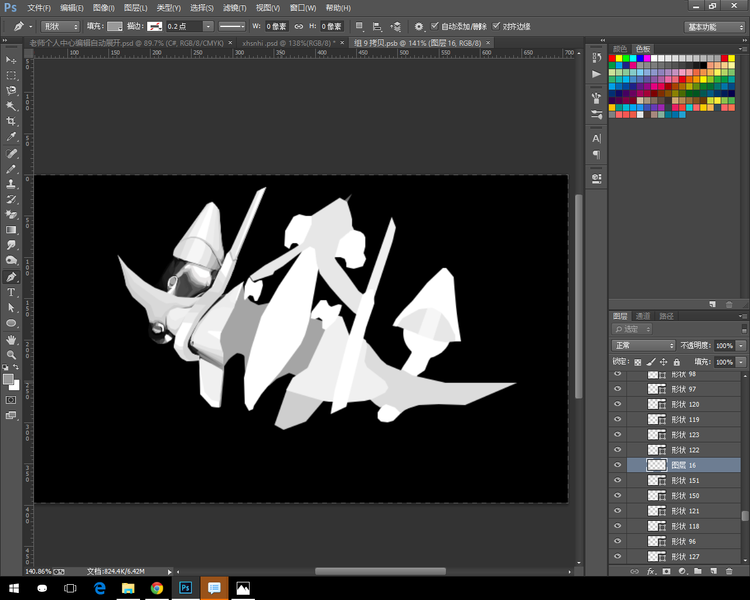
Task: Switch to the 路径 paths tab
Action: coord(666,316)
